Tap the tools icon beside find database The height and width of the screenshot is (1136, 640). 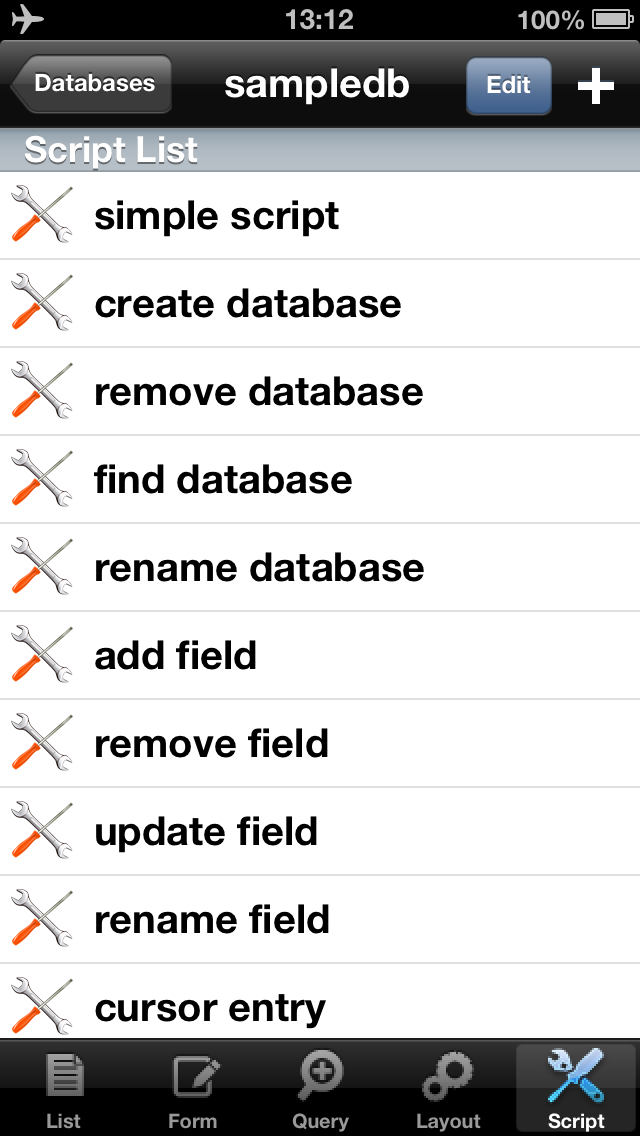tap(42, 480)
